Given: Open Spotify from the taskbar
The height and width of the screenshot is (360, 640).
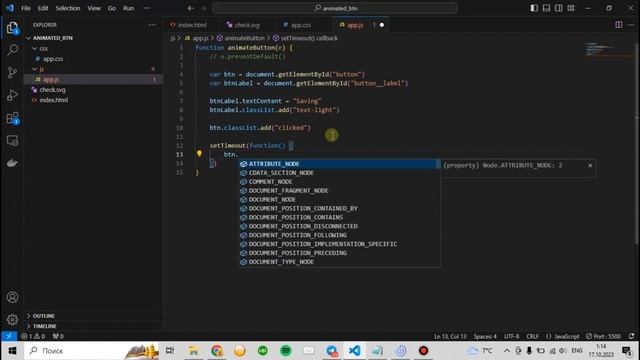Looking at the screenshot, I should coord(286,351).
